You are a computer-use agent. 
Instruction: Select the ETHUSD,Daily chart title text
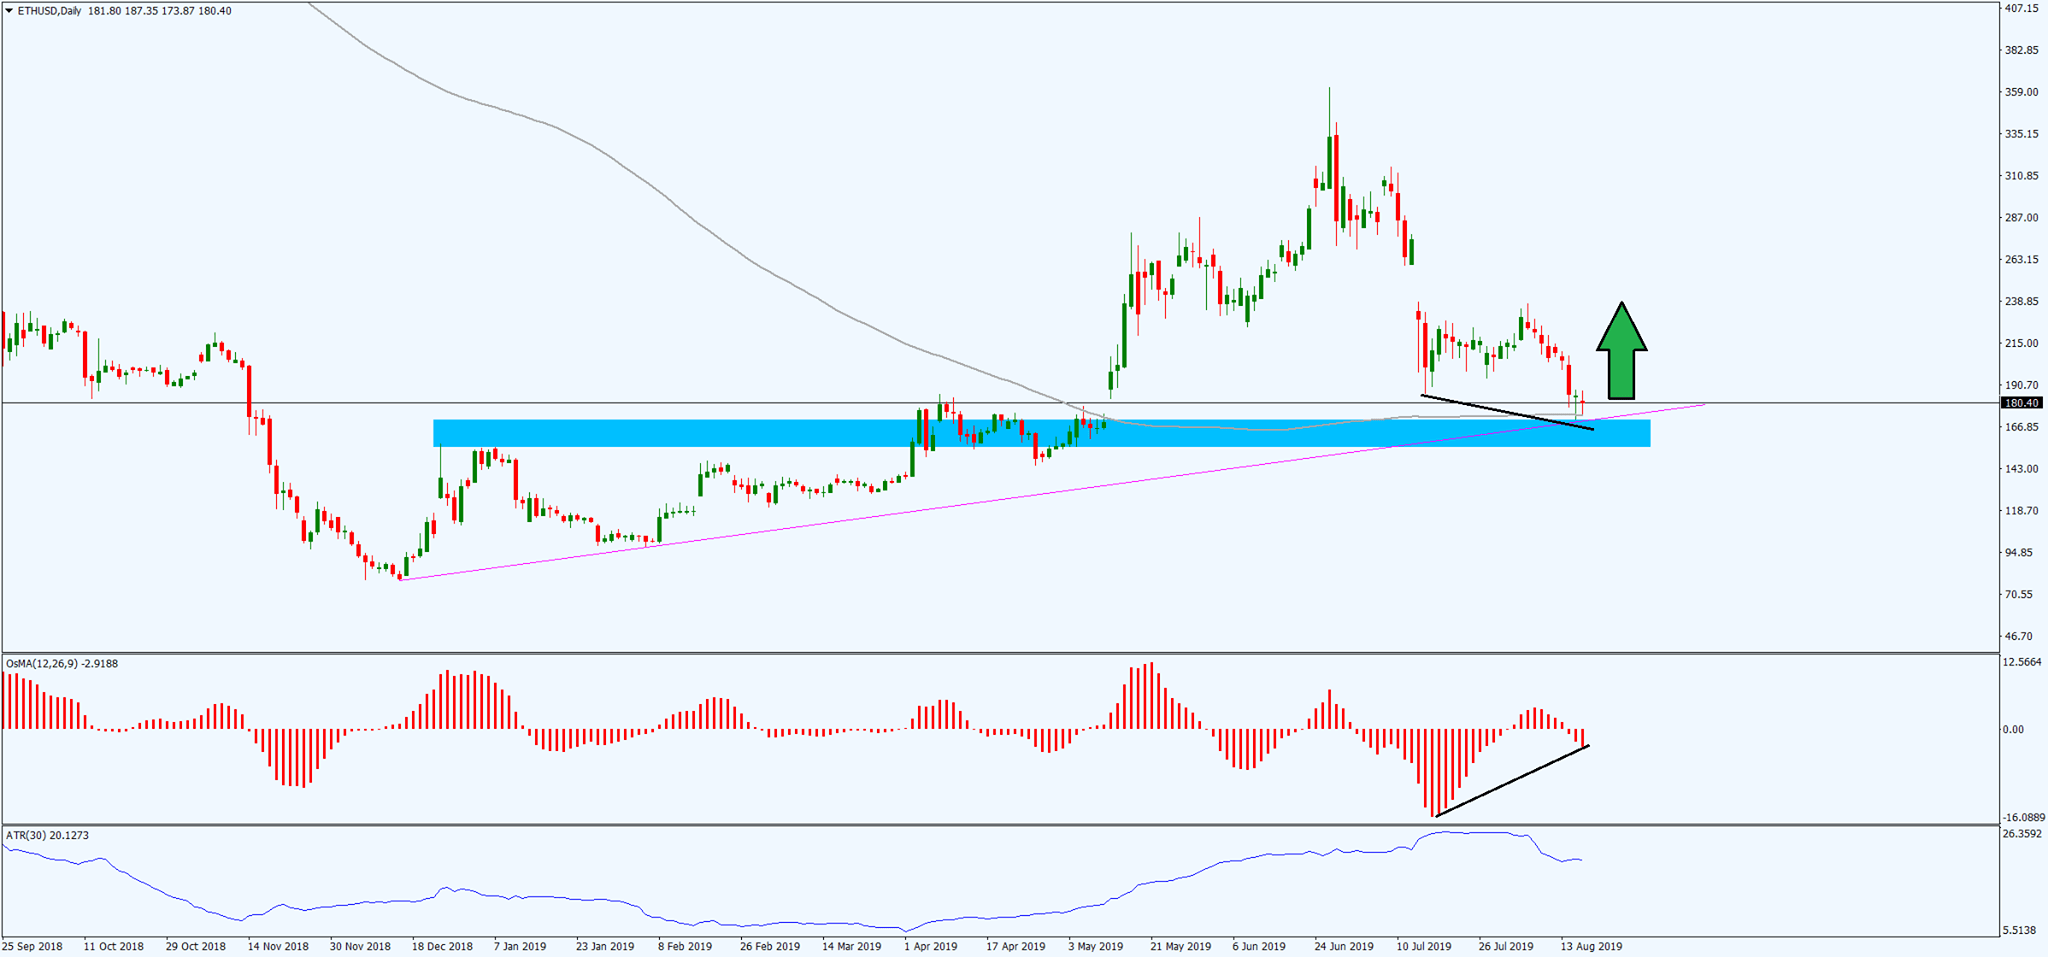[50, 11]
